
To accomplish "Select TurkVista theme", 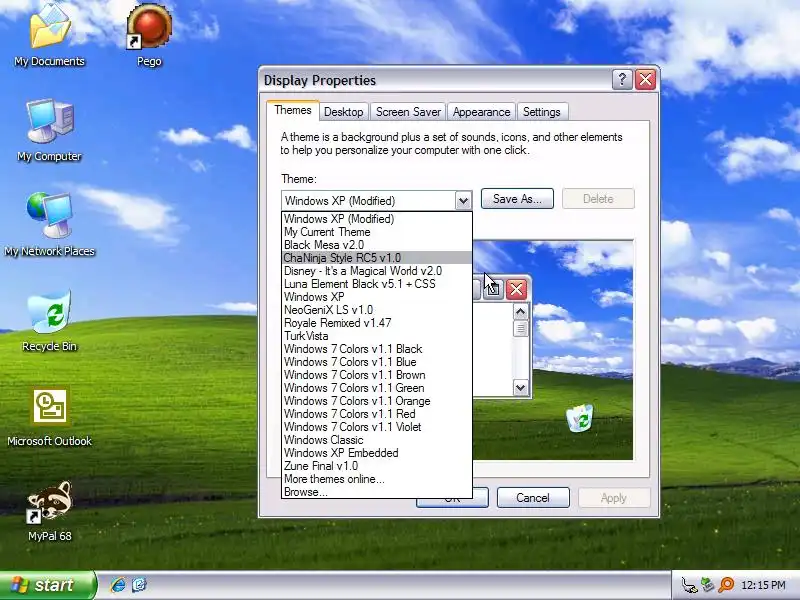I will [377, 336].
